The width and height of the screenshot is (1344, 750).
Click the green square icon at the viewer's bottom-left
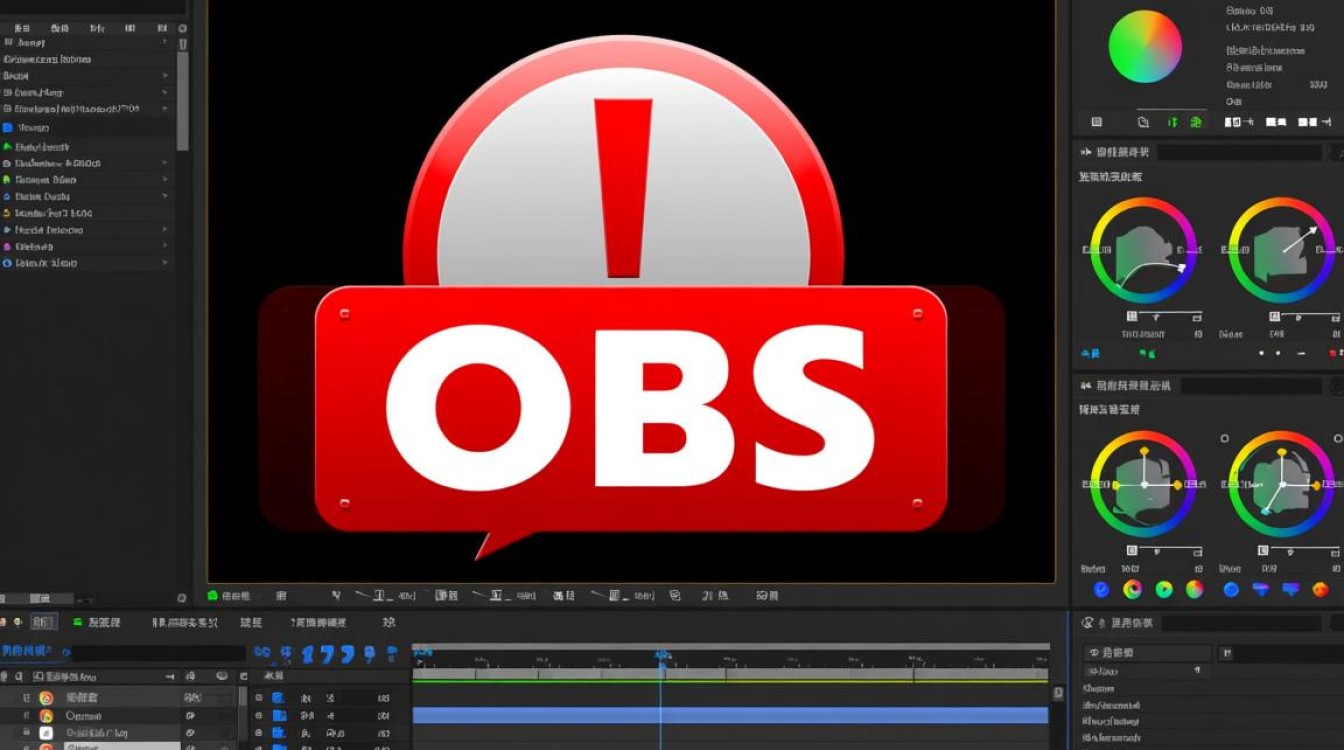(212, 595)
